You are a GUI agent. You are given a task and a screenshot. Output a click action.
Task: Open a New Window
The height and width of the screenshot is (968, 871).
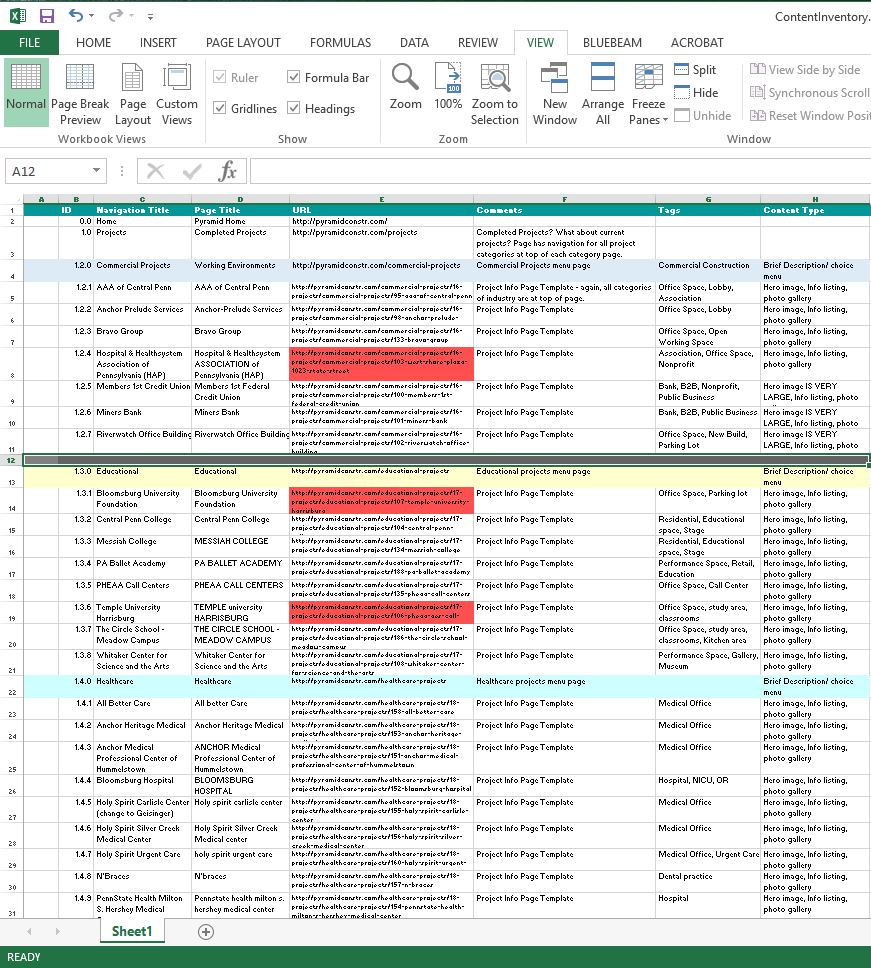click(554, 93)
